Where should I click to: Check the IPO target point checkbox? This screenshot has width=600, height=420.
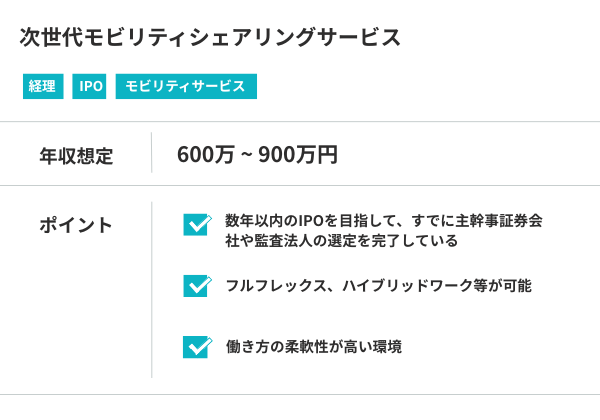(x=197, y=224)
